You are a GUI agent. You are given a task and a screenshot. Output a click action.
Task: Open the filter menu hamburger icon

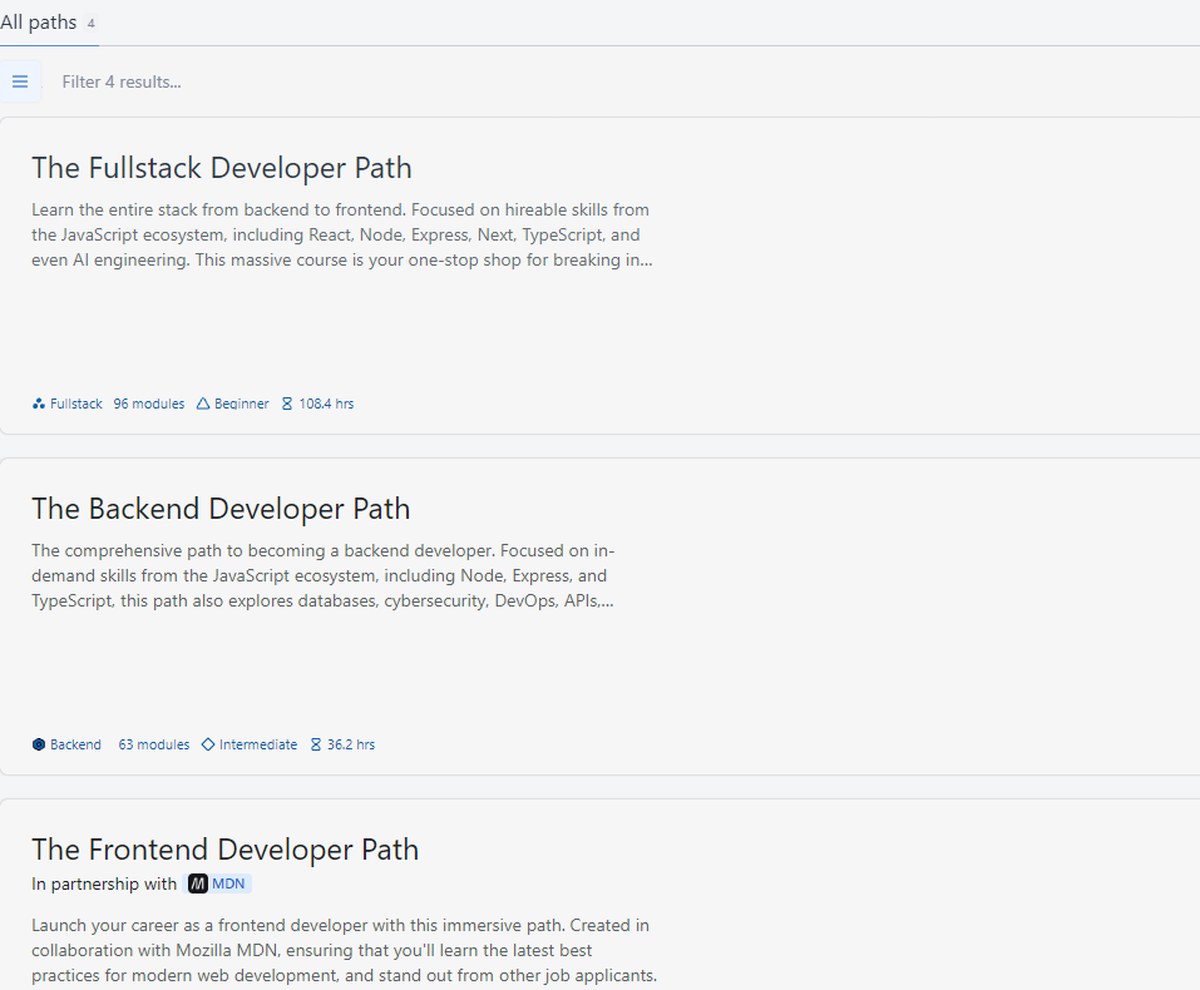pyautogui.click(x=20, y=82)
